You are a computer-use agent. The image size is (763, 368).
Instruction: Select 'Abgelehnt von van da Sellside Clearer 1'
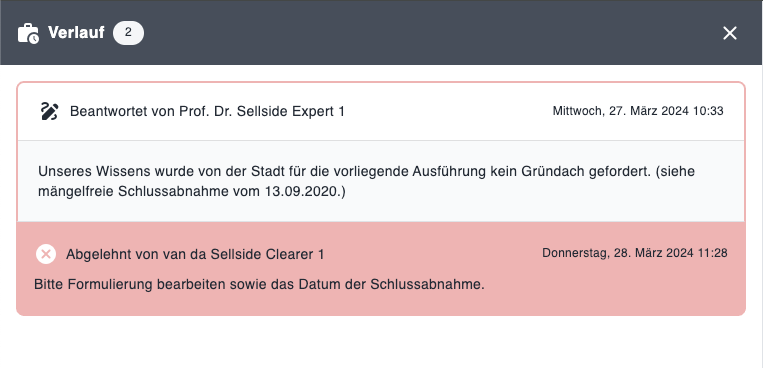pos(195,254)
